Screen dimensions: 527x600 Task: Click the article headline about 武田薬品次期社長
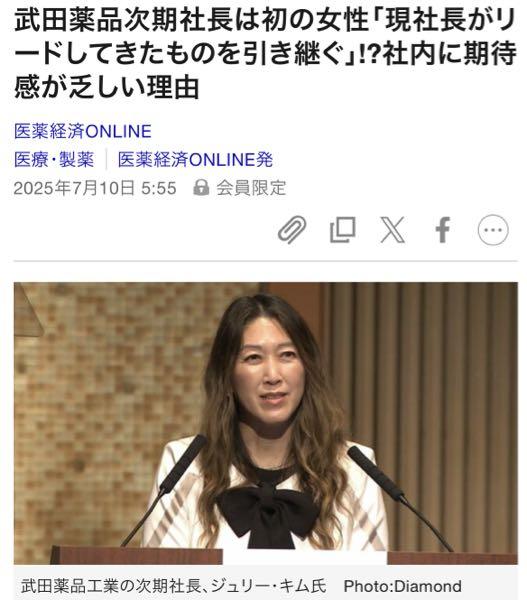click(265, 54)
